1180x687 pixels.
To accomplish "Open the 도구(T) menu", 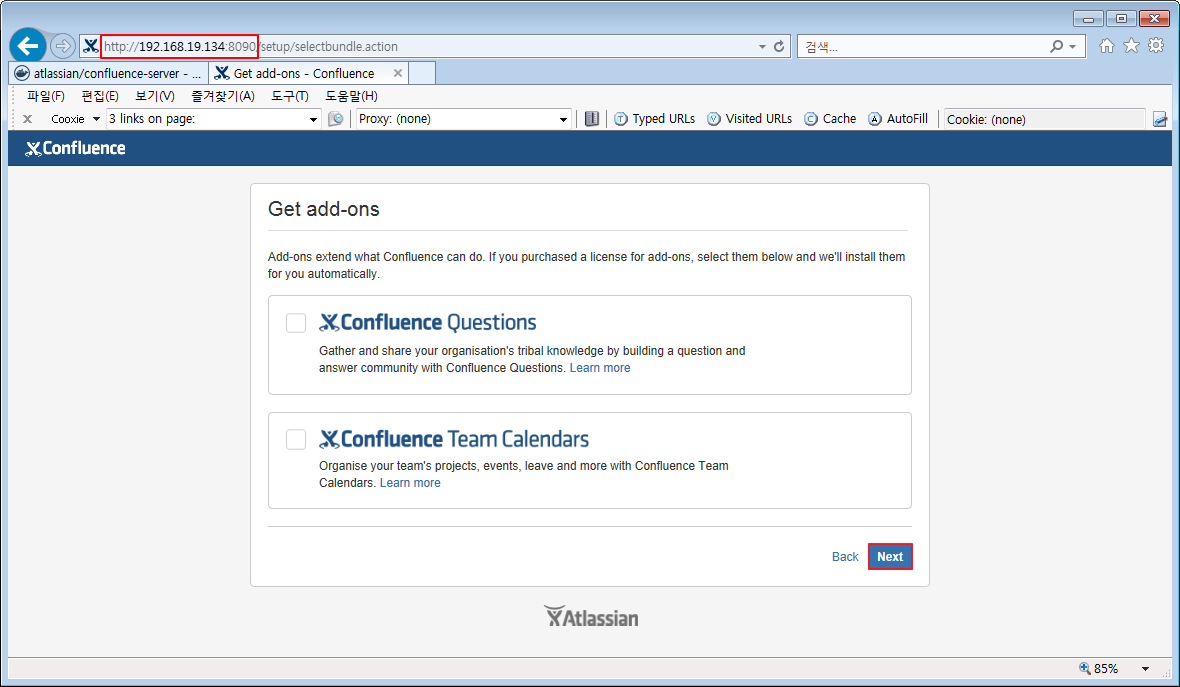I will tap(290, 96).
